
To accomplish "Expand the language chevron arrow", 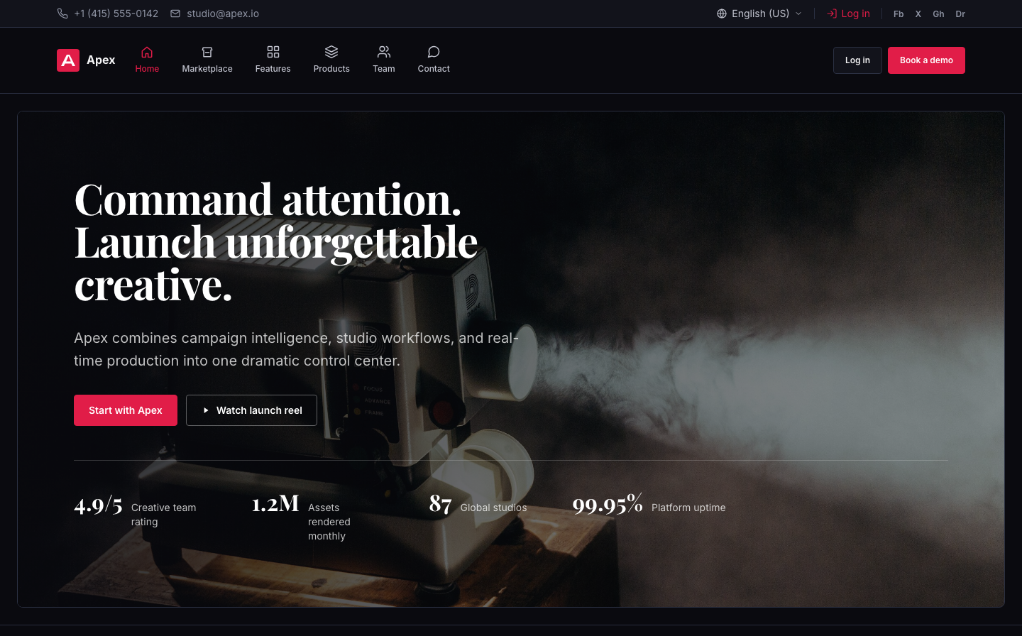I will tap(798, 14).
